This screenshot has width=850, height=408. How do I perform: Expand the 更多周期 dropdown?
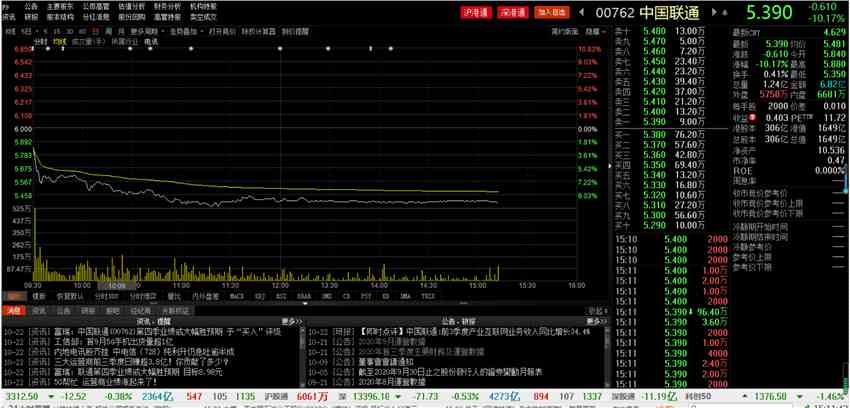click(147, 31)
